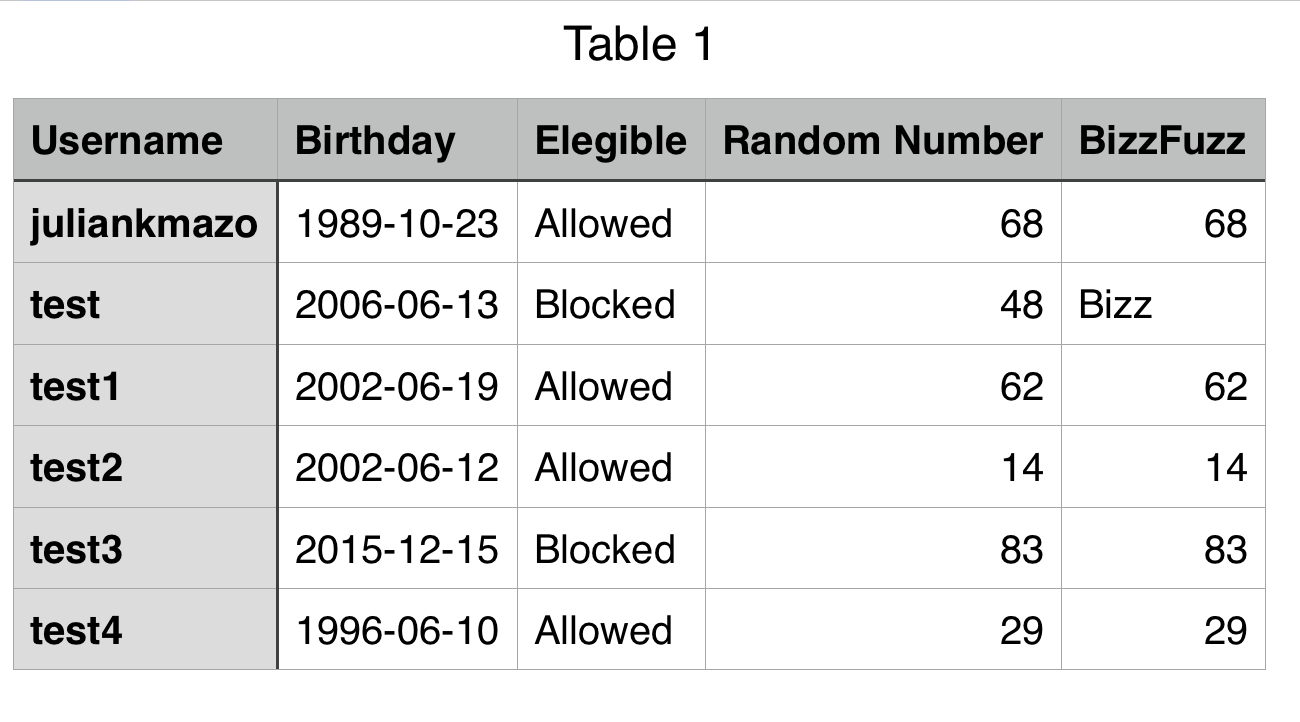Select the test1 row header cell
Image resolution: width=1300 pixels, height=722 pixels.
(146, 386)
